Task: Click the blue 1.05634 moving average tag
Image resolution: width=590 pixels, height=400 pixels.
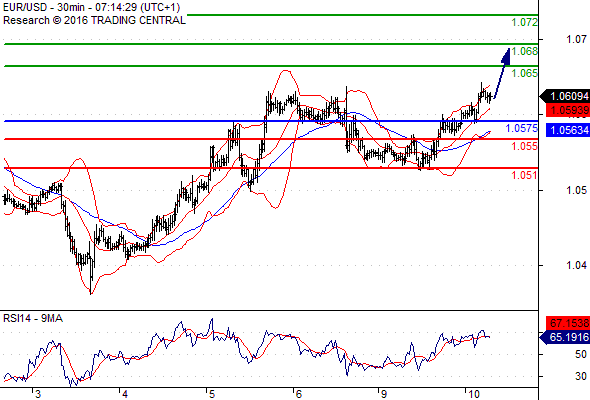Action: [x=567, y=130]
